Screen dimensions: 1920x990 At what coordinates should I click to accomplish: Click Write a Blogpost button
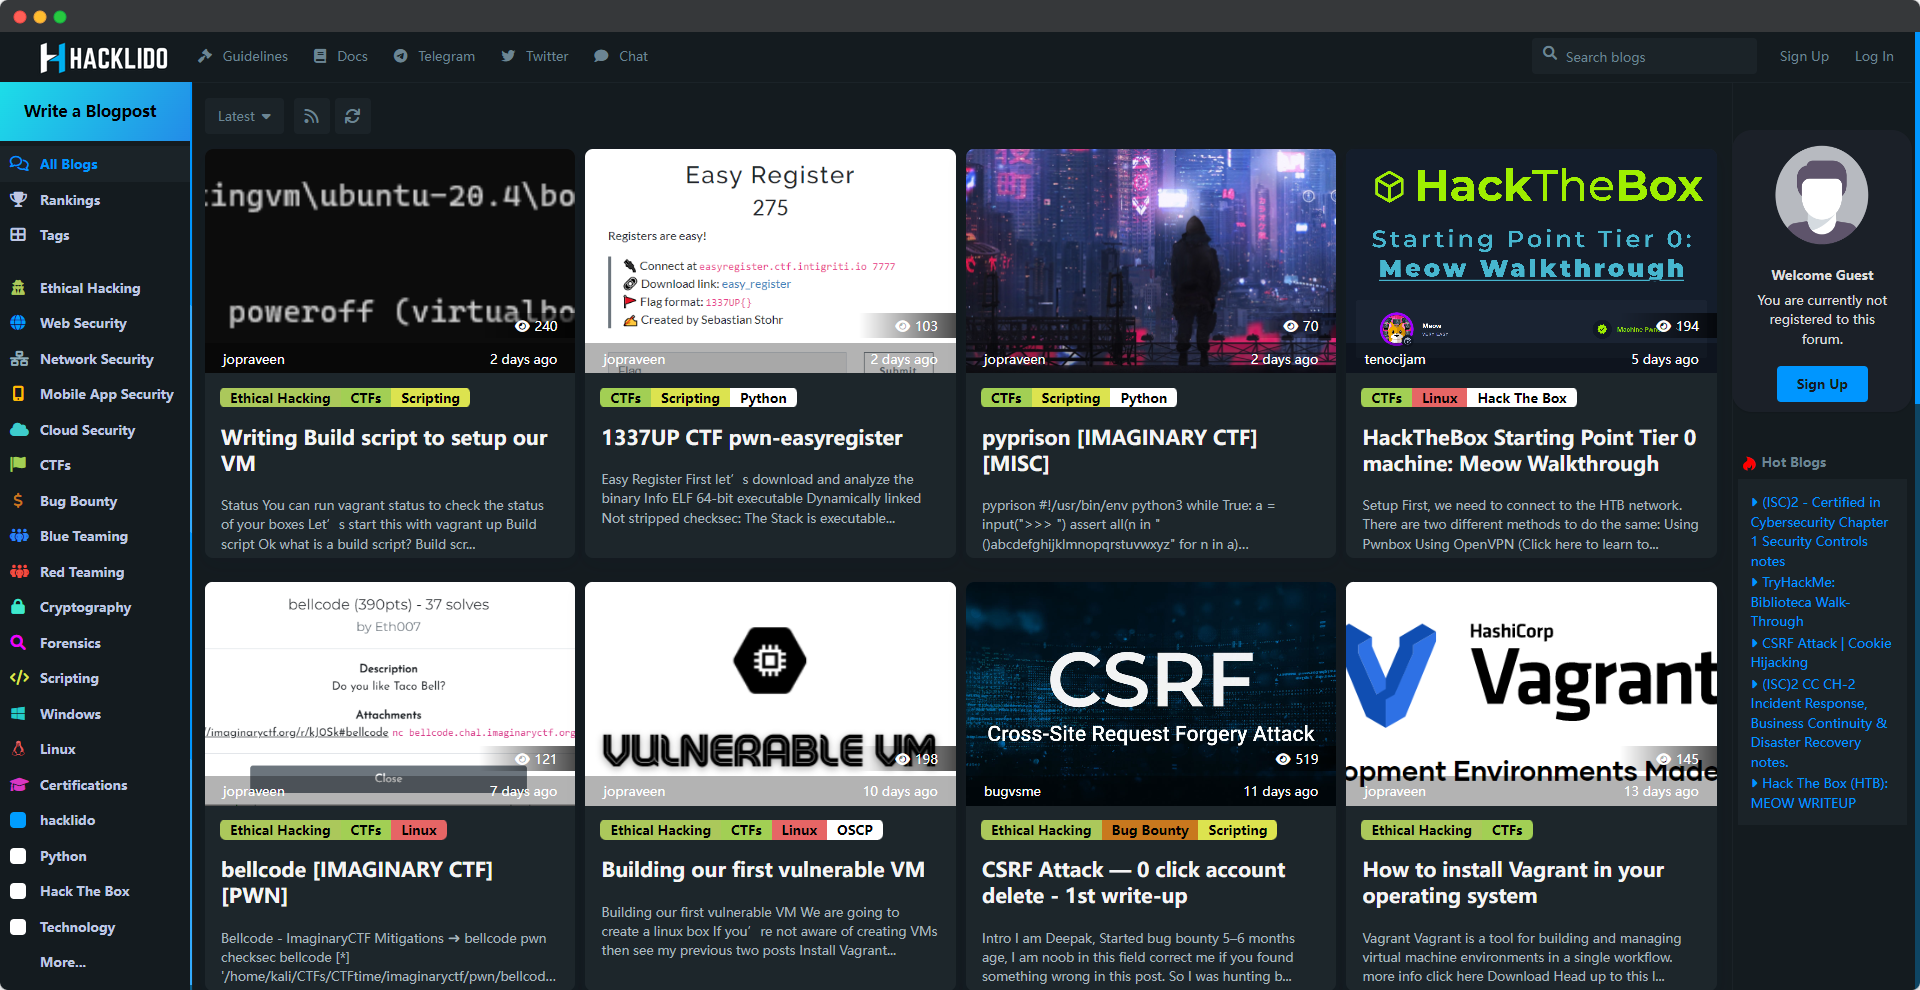point(95,111)
